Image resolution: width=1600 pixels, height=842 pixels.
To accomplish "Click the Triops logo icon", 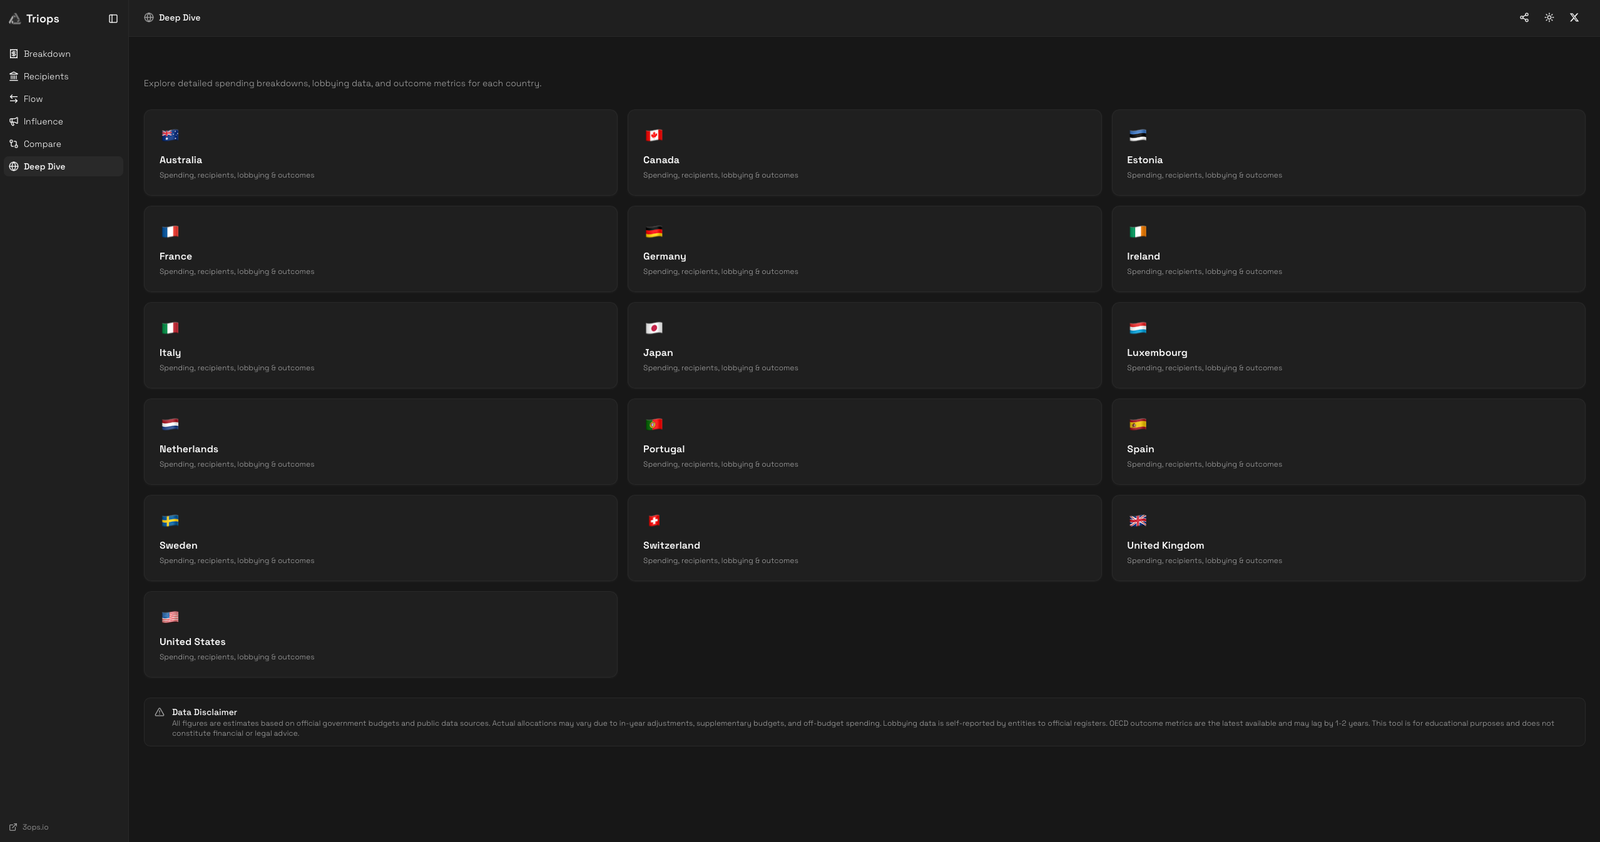I will [x=15, y=19].
